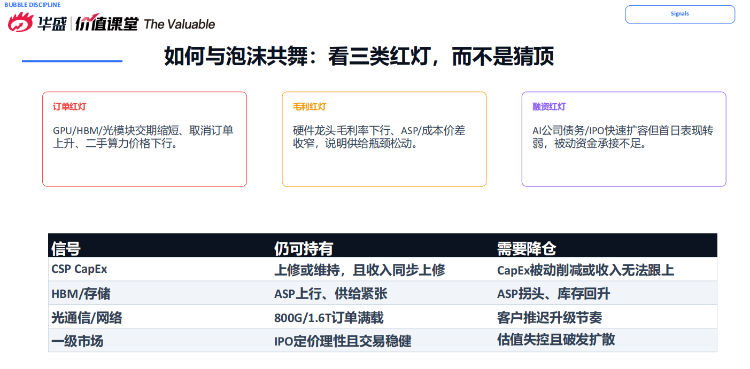
Task: Click the hardware gross margin description text
Action: coord(379,137)
